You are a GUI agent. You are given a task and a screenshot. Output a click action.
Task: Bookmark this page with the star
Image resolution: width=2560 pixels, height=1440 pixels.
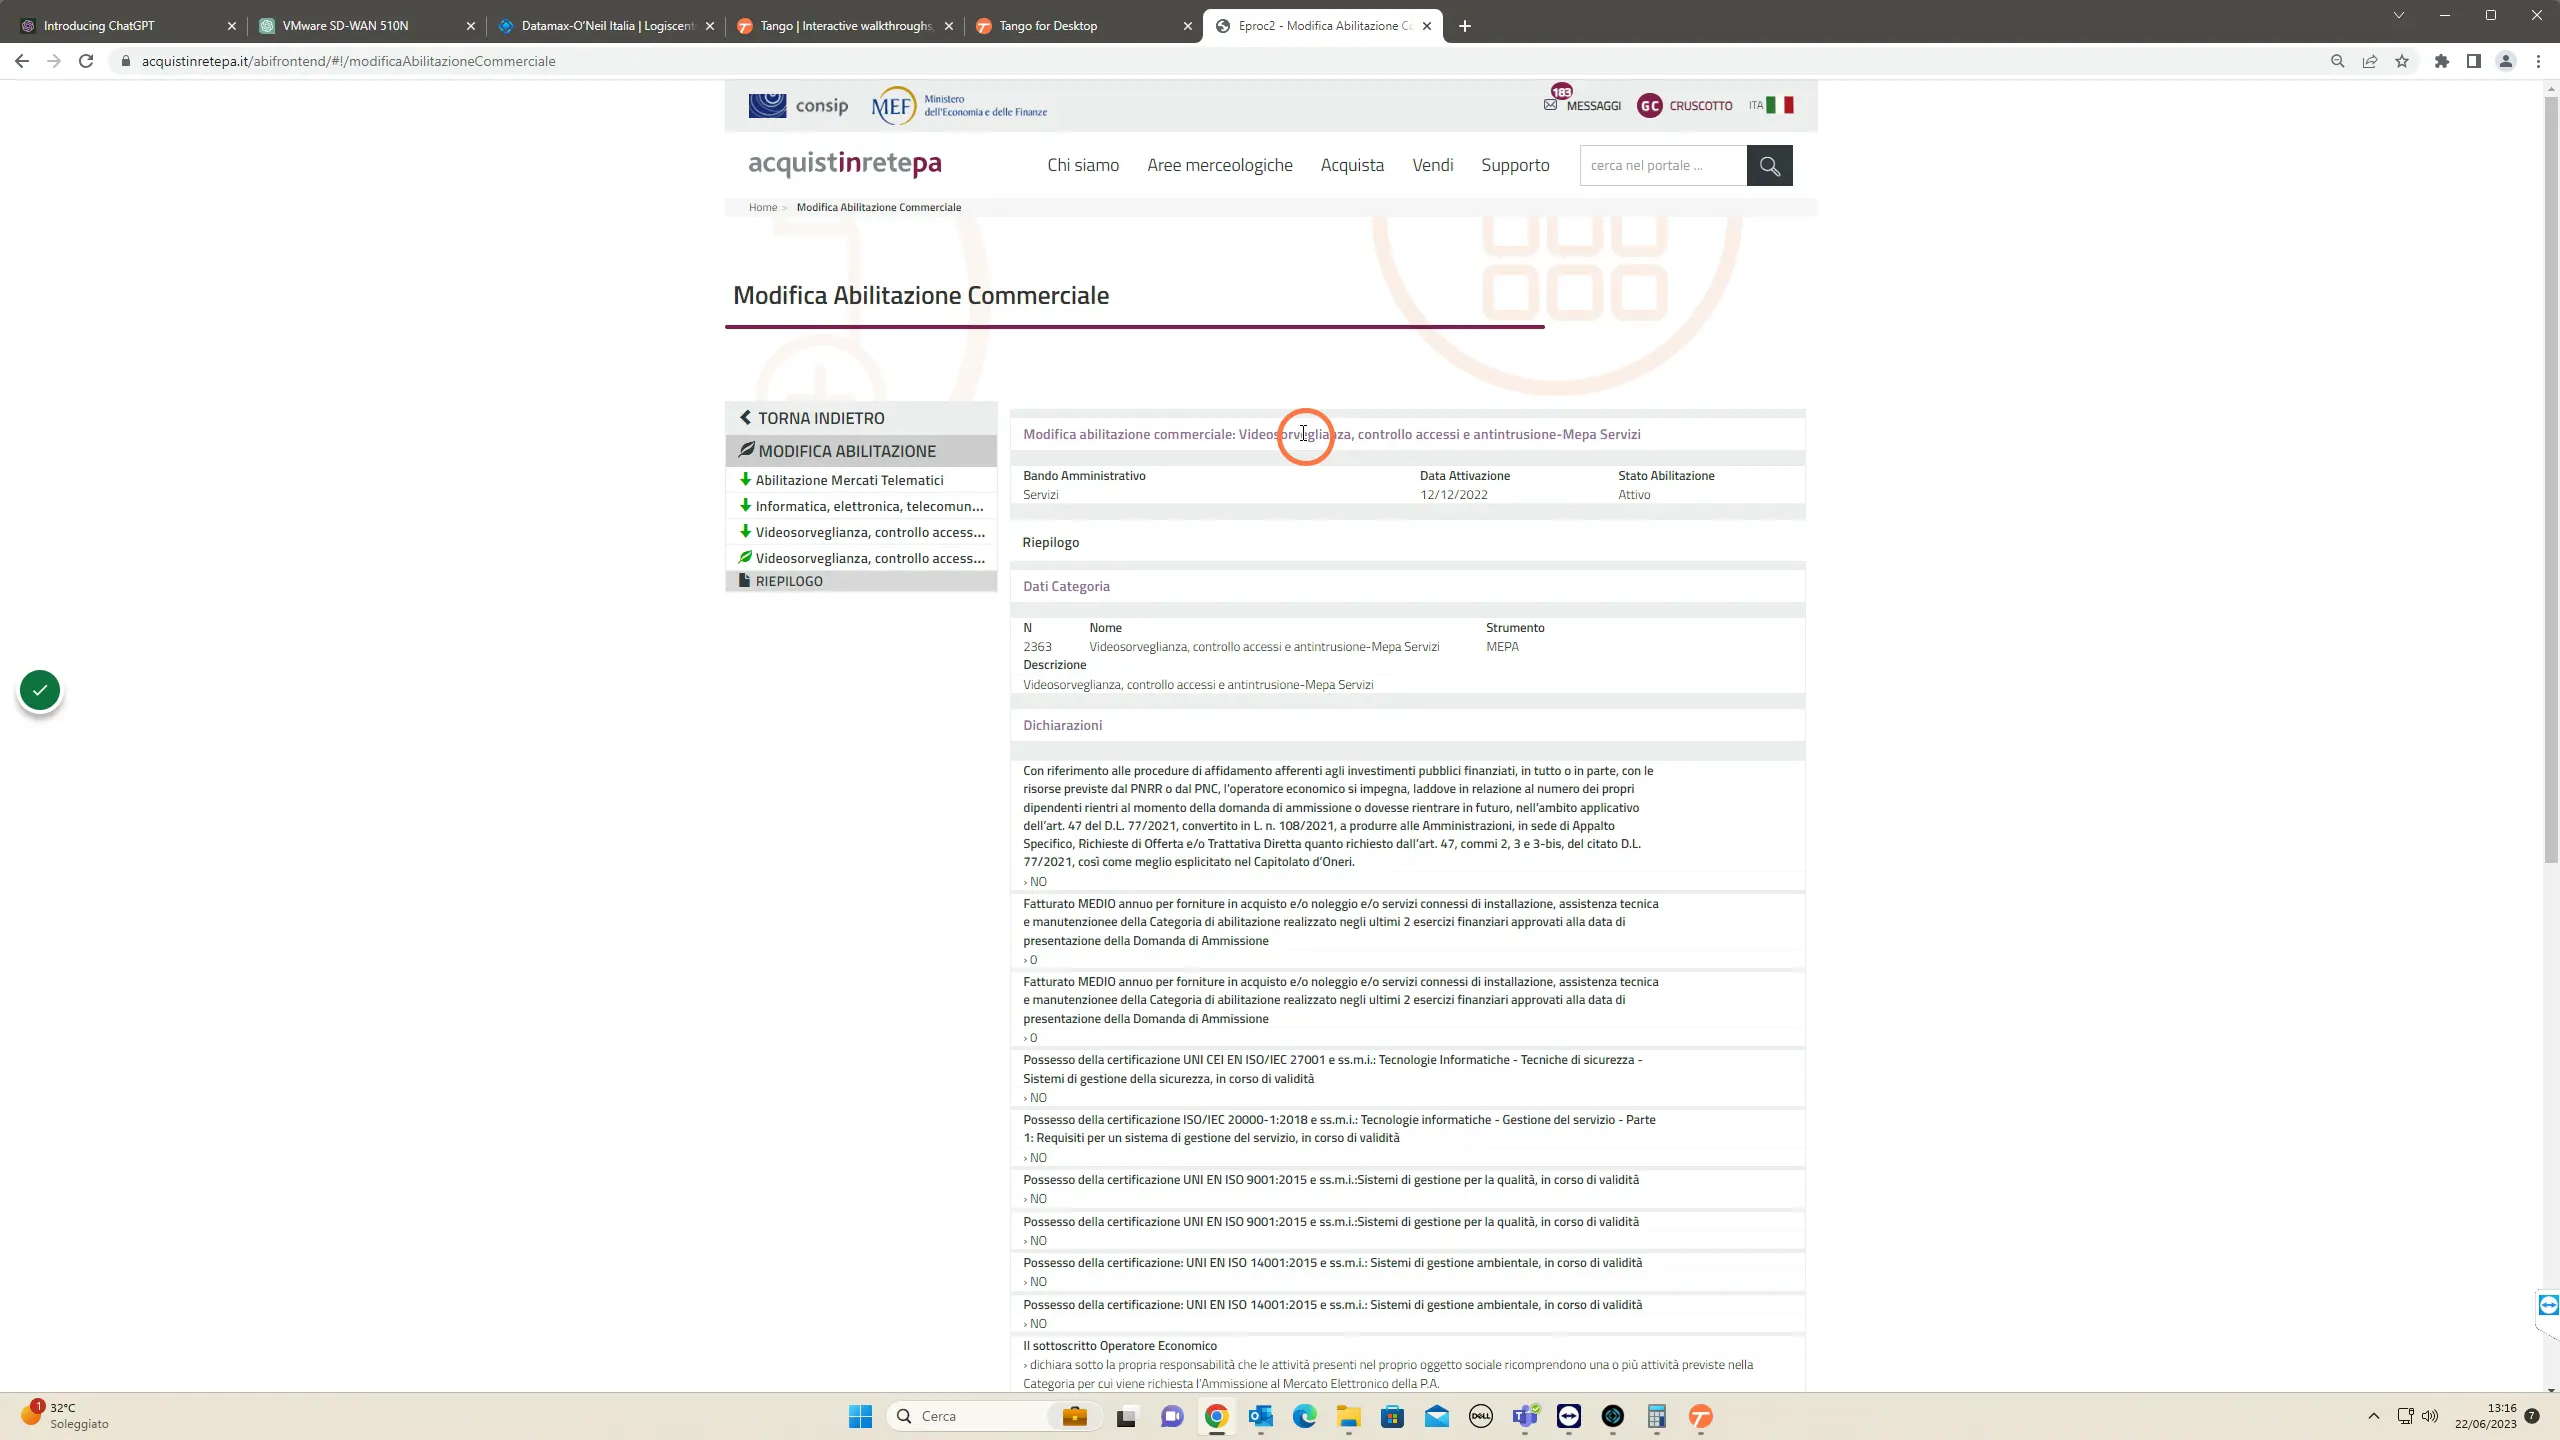pos(2402,61)
